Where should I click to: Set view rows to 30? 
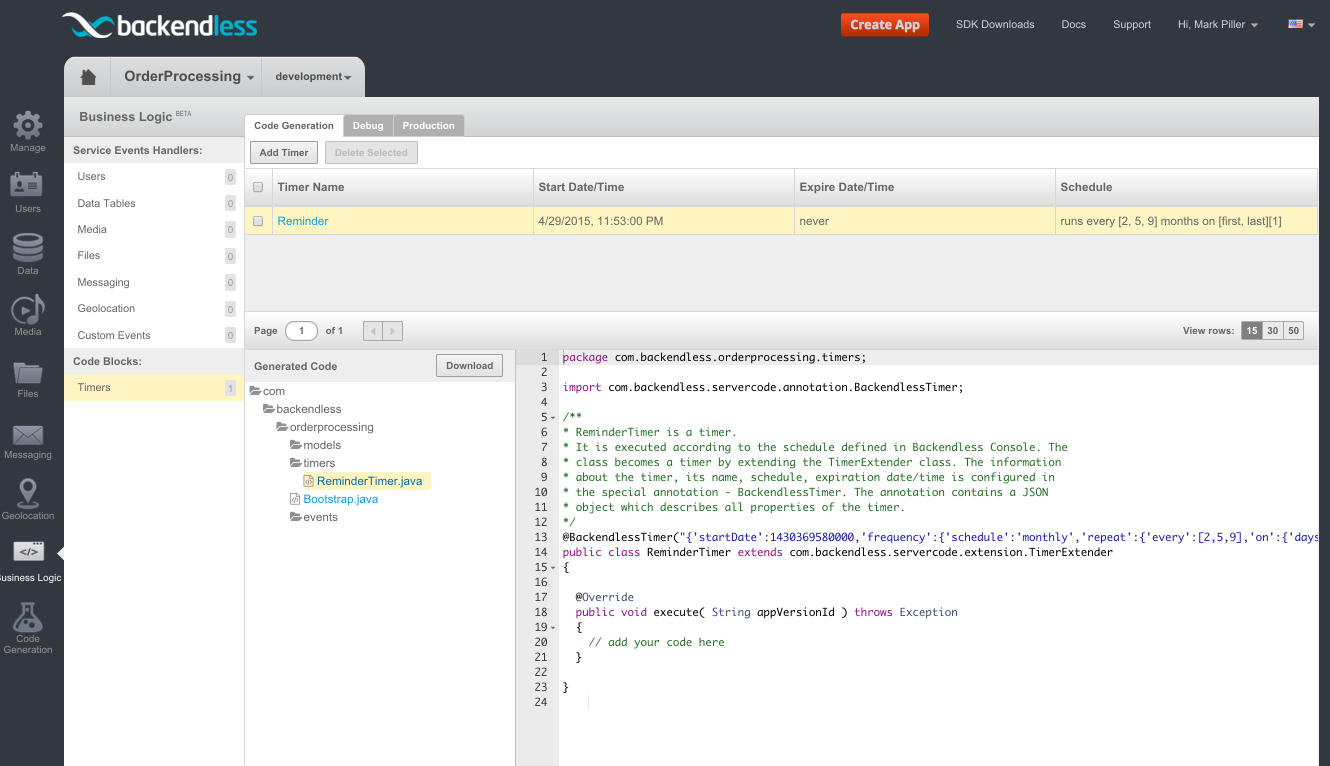(1272, 331)
